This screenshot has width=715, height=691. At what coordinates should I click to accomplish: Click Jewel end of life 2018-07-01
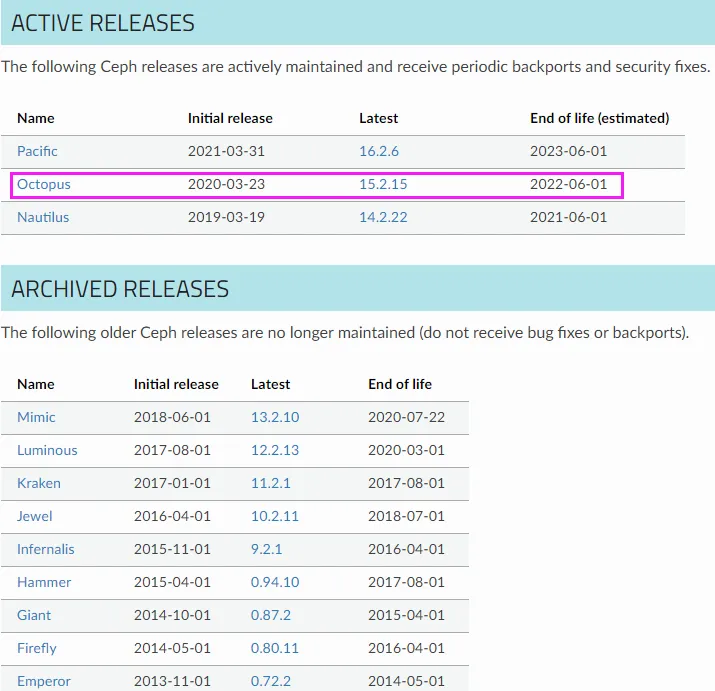coord(406,516)
